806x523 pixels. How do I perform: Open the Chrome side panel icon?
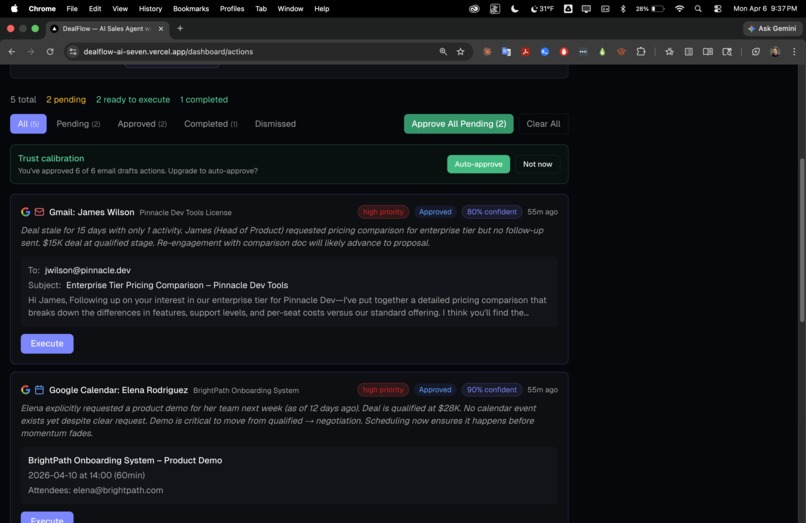708,51
